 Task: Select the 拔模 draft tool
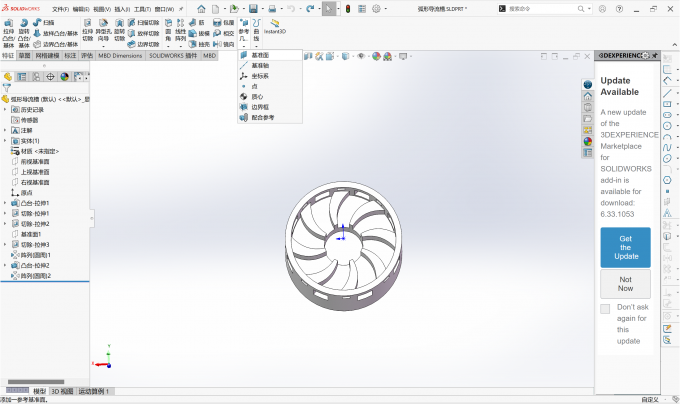[x=199, y=33]
